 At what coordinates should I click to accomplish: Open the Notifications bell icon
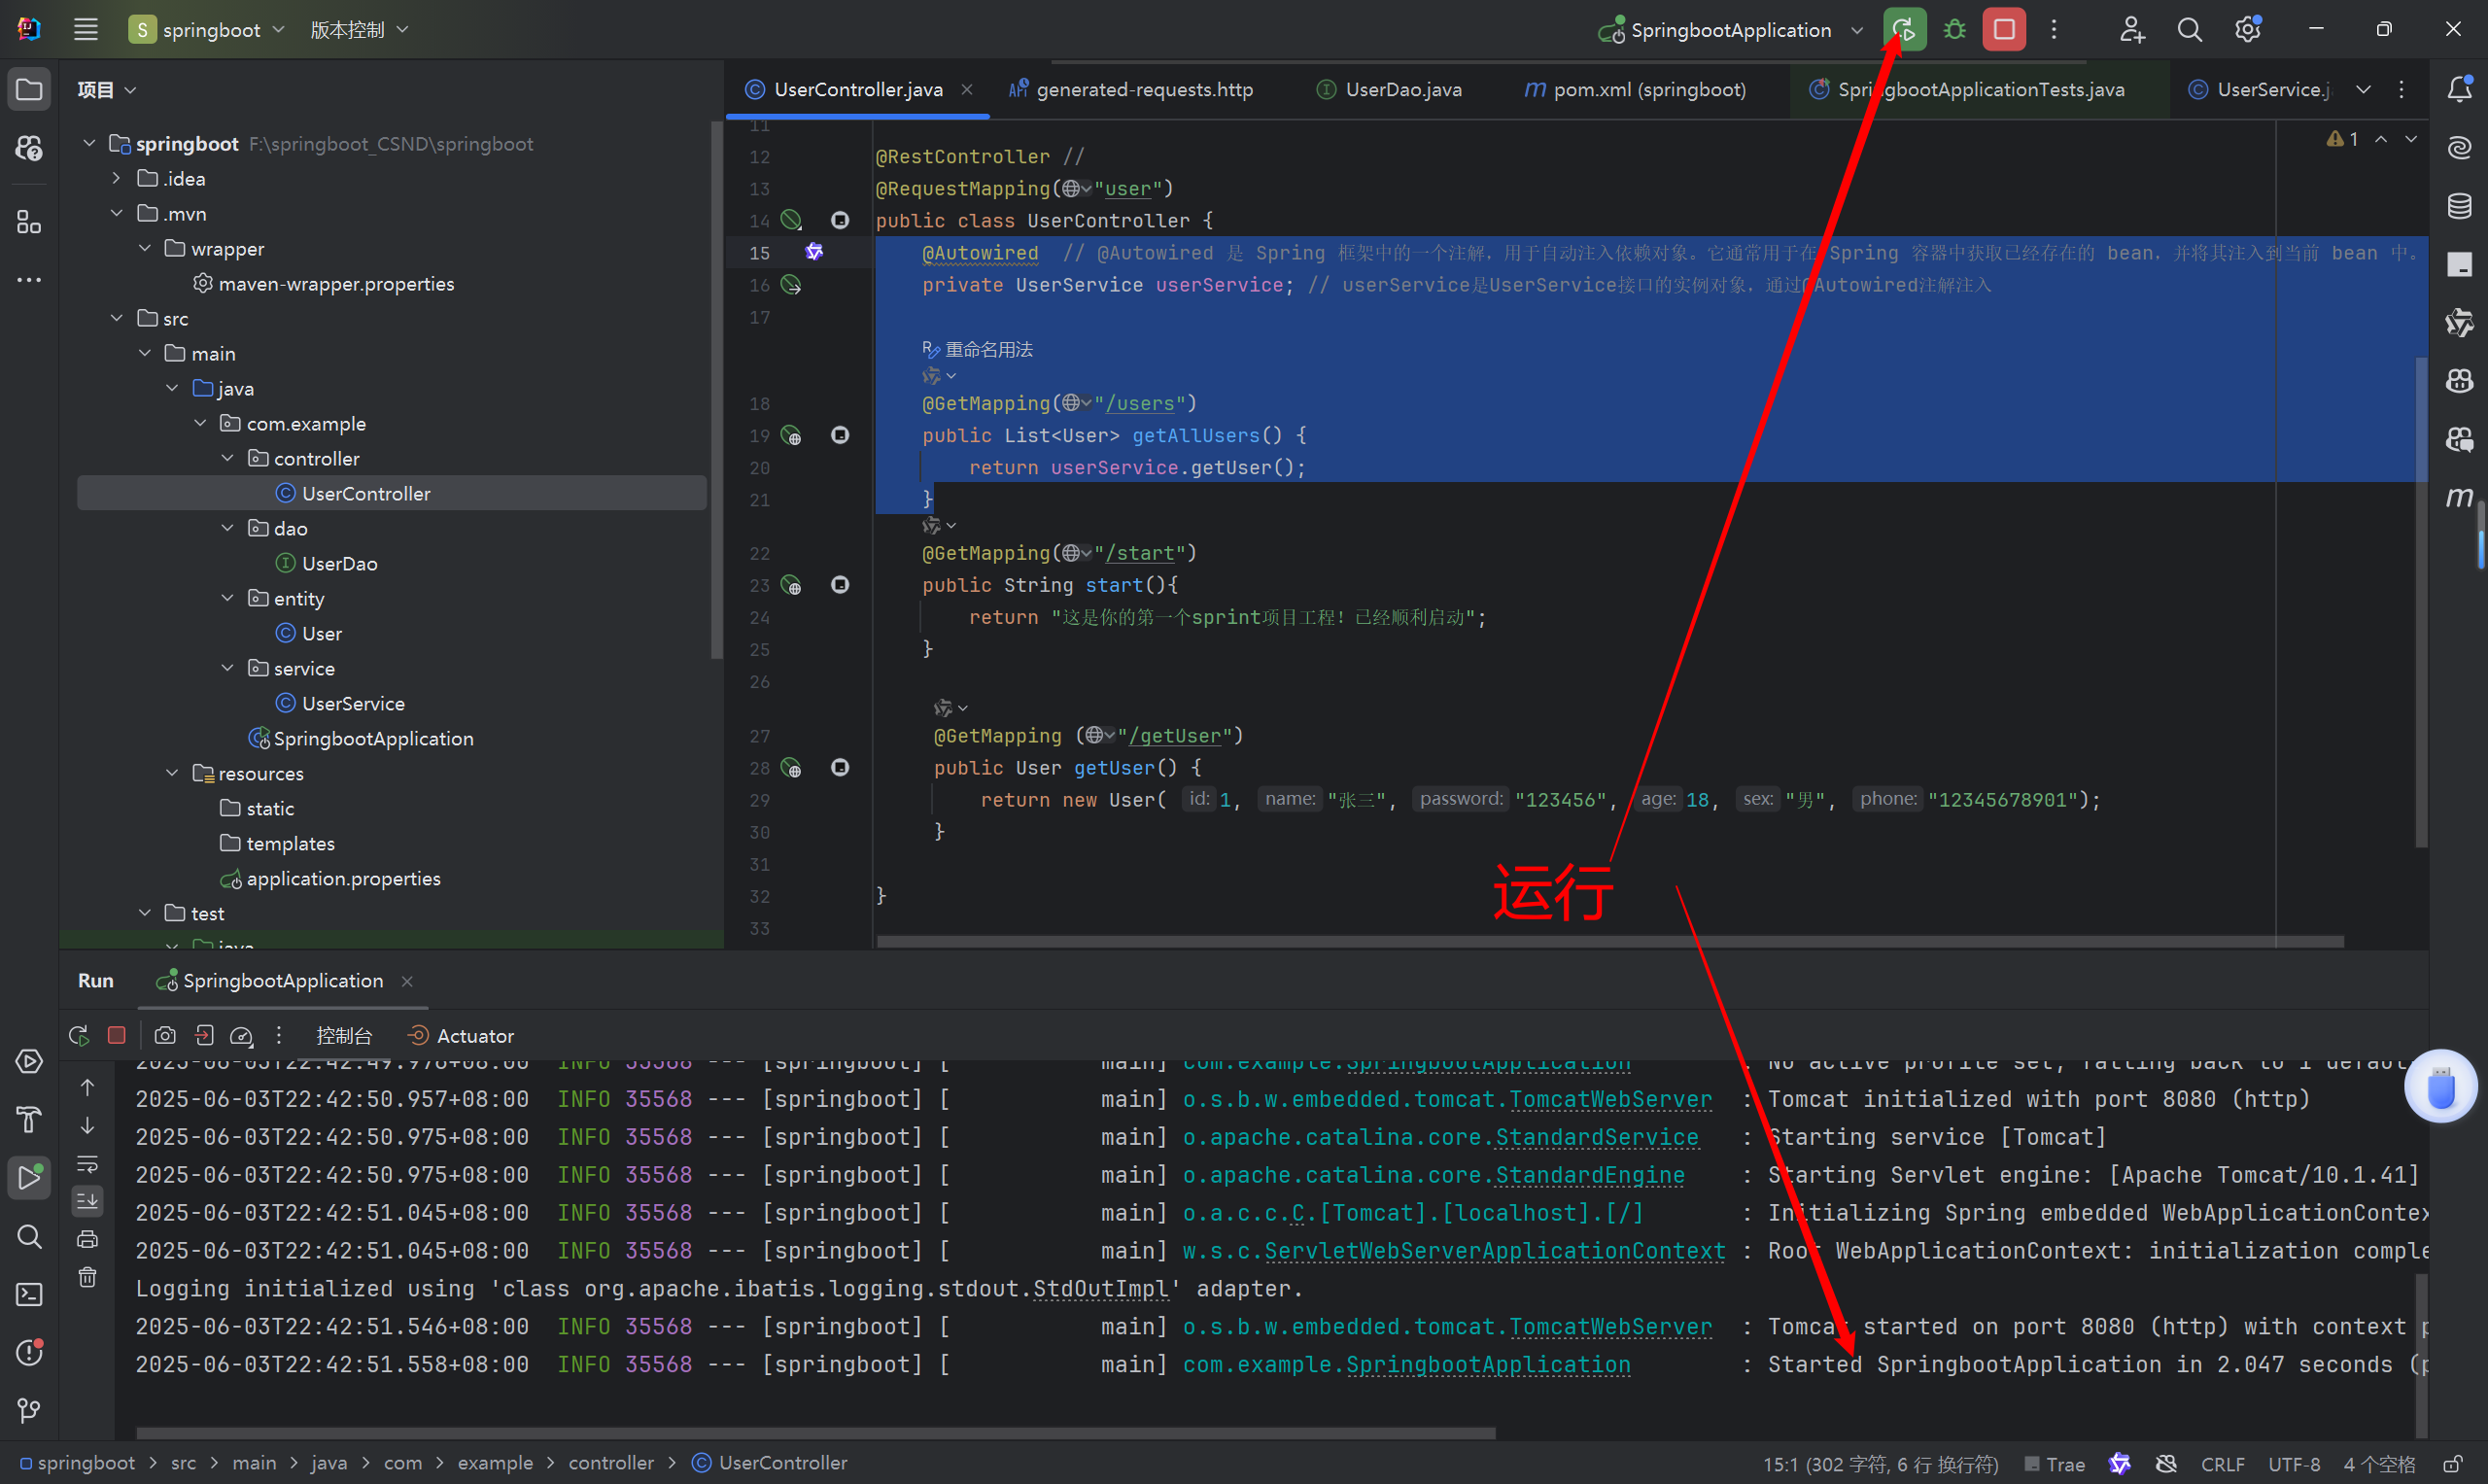coord(2459,90)
